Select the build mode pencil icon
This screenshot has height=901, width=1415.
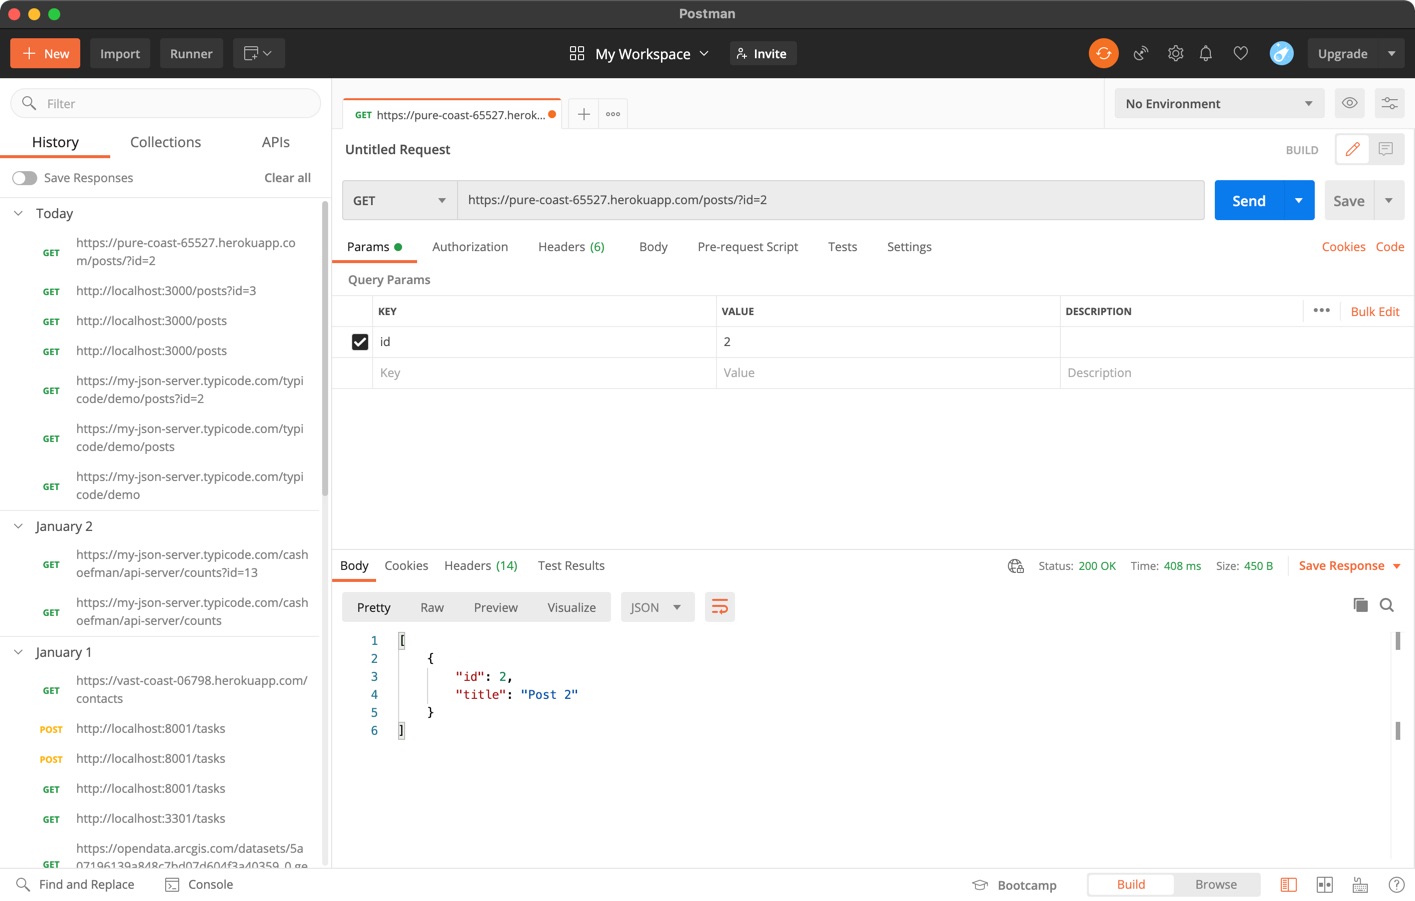click(x=1352, y=149)
